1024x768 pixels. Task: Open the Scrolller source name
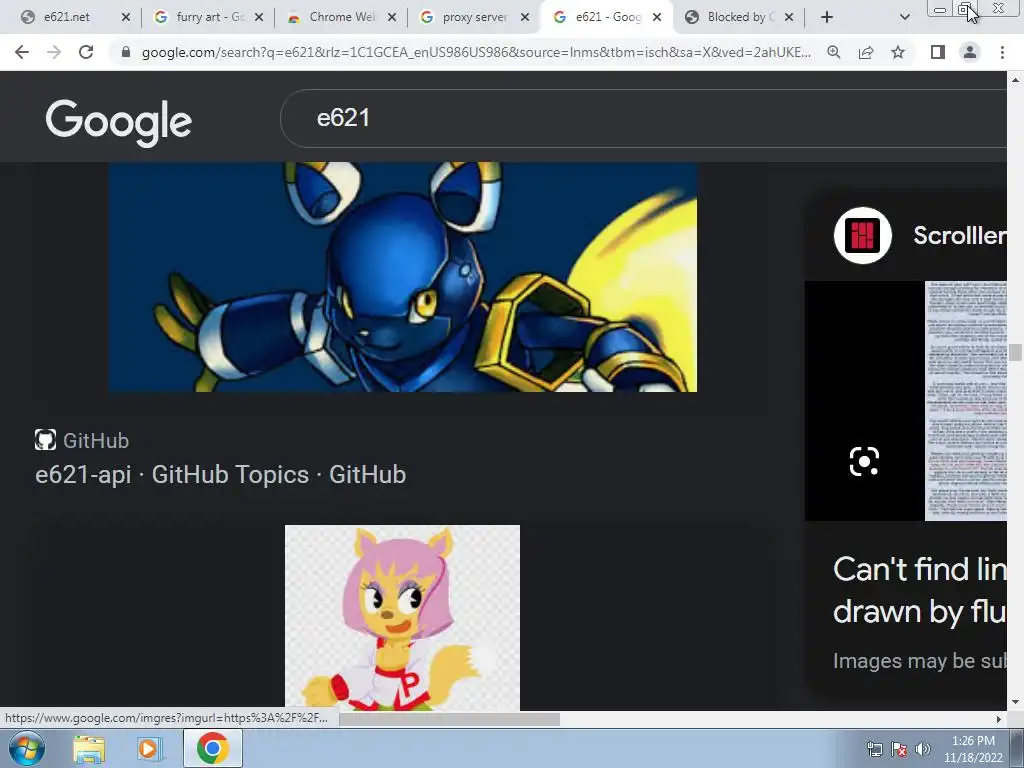(x=960, y=235)
